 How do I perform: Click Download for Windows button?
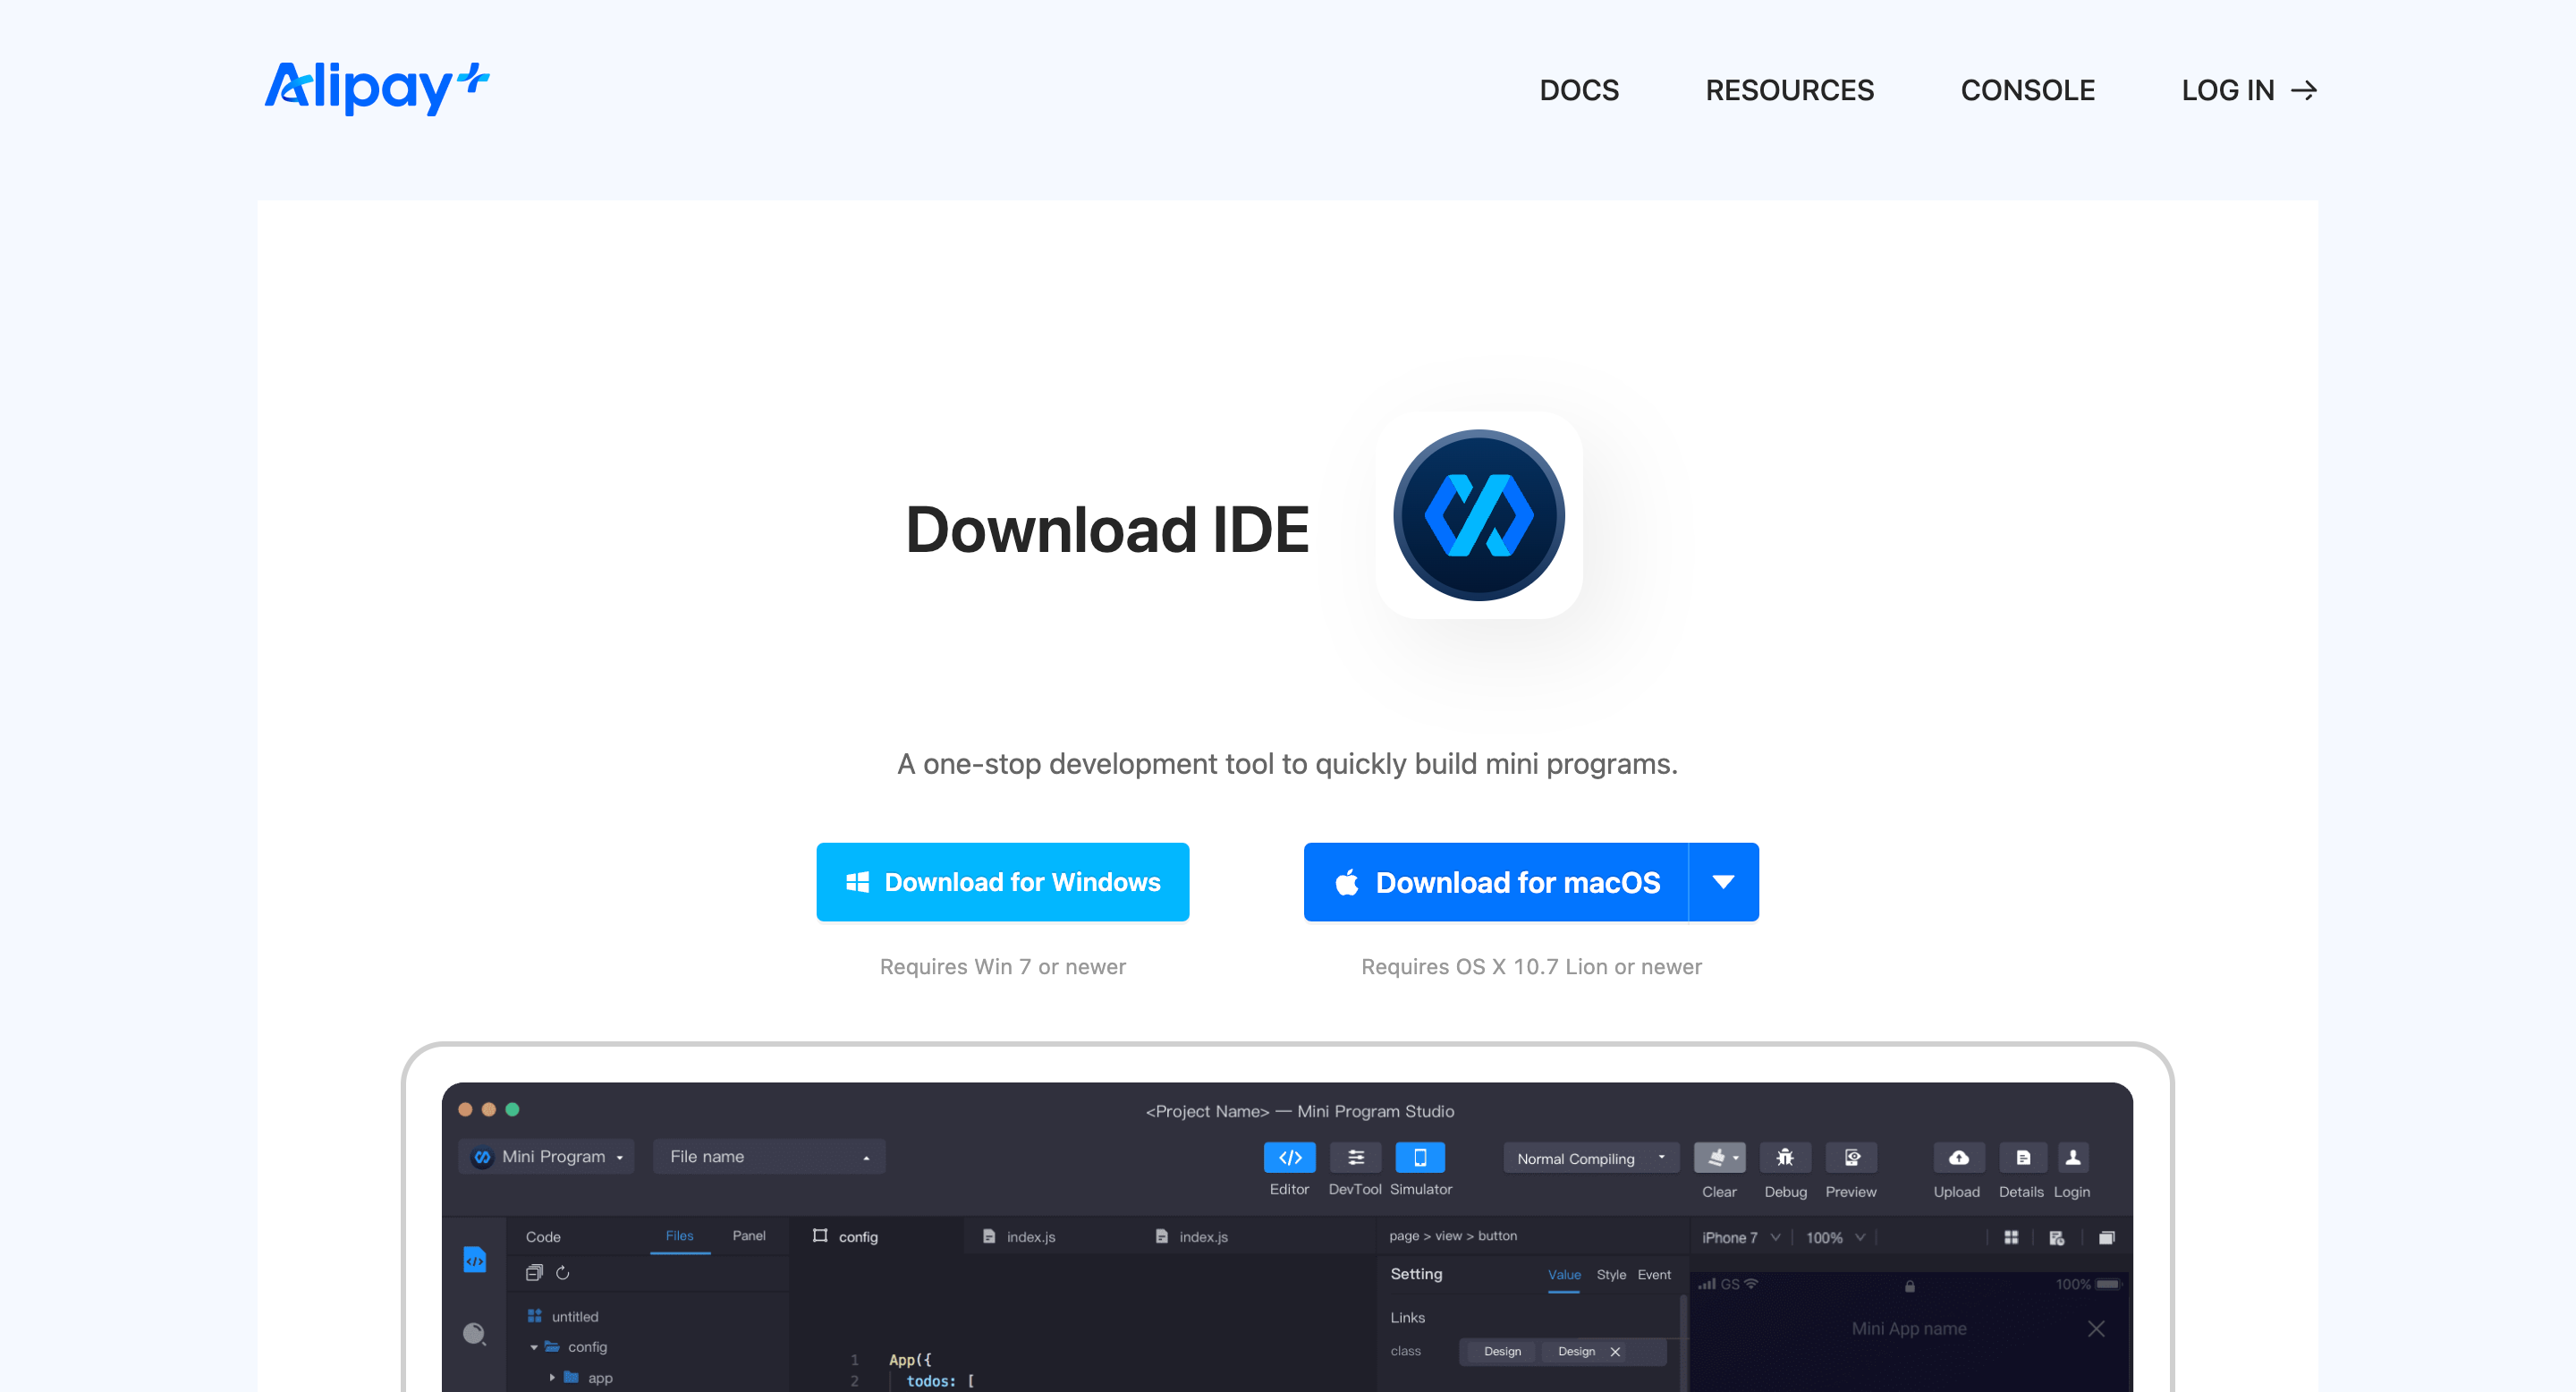1002,882
